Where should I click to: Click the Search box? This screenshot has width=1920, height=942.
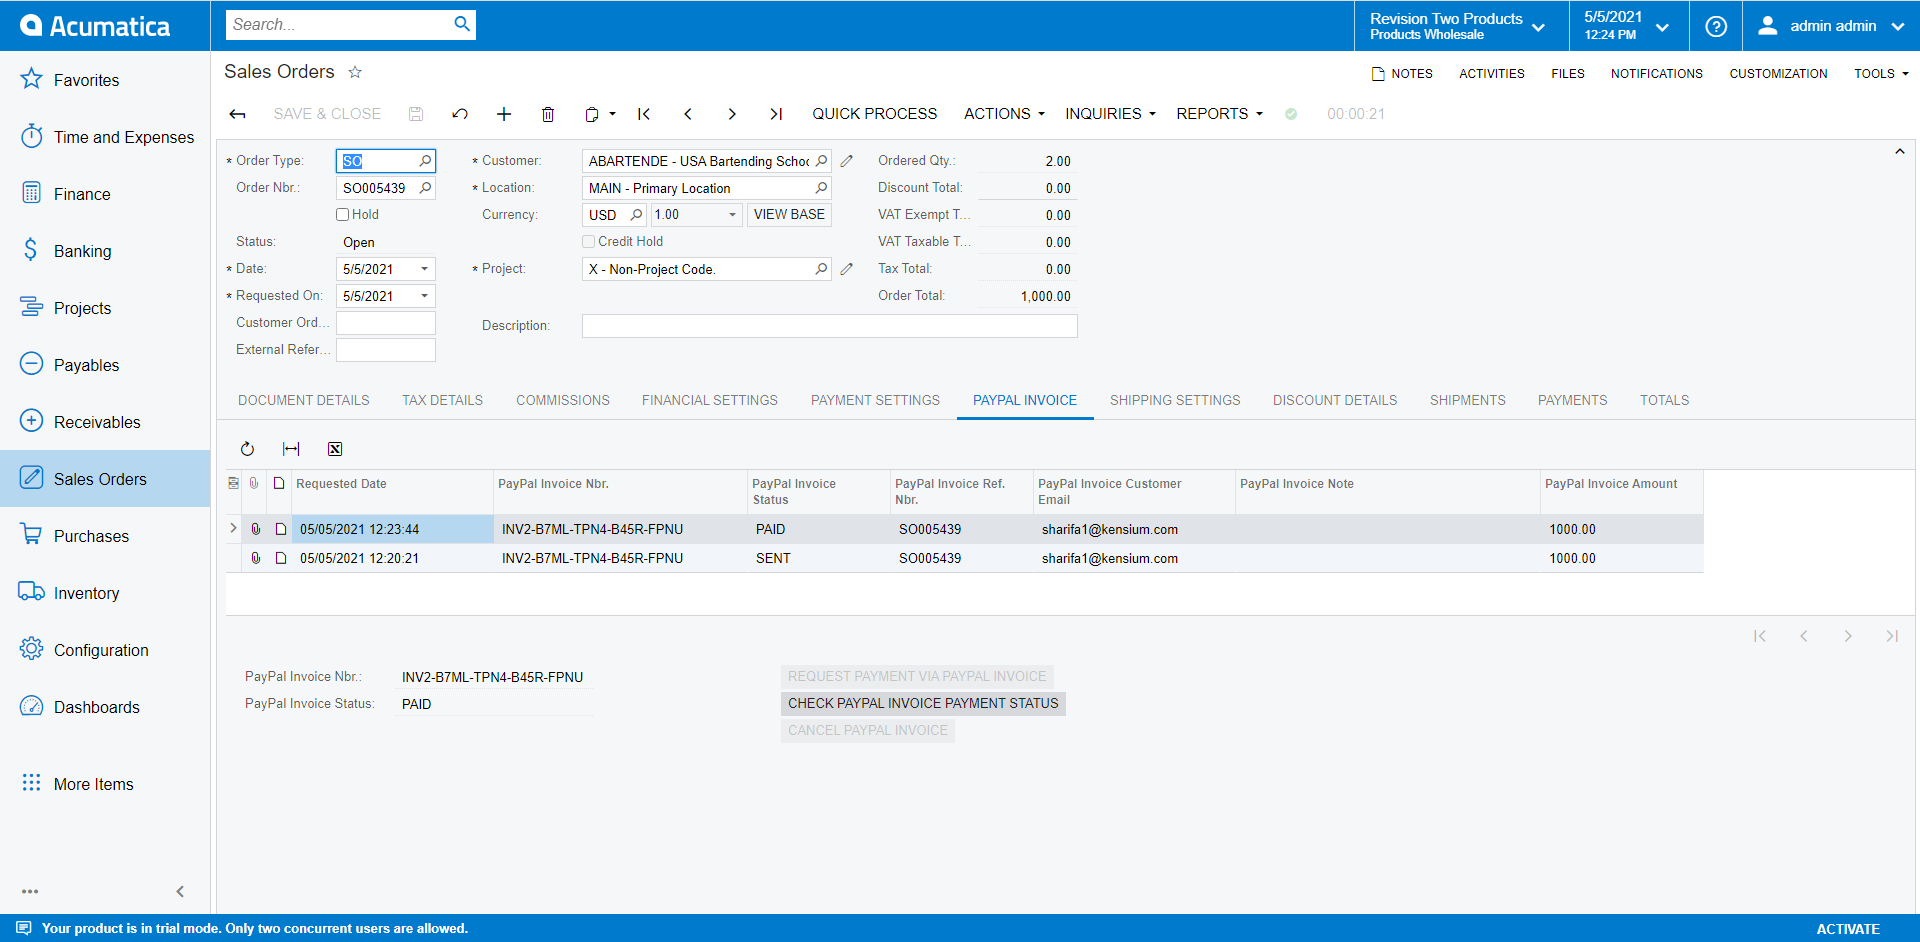[x=340, y=24]
